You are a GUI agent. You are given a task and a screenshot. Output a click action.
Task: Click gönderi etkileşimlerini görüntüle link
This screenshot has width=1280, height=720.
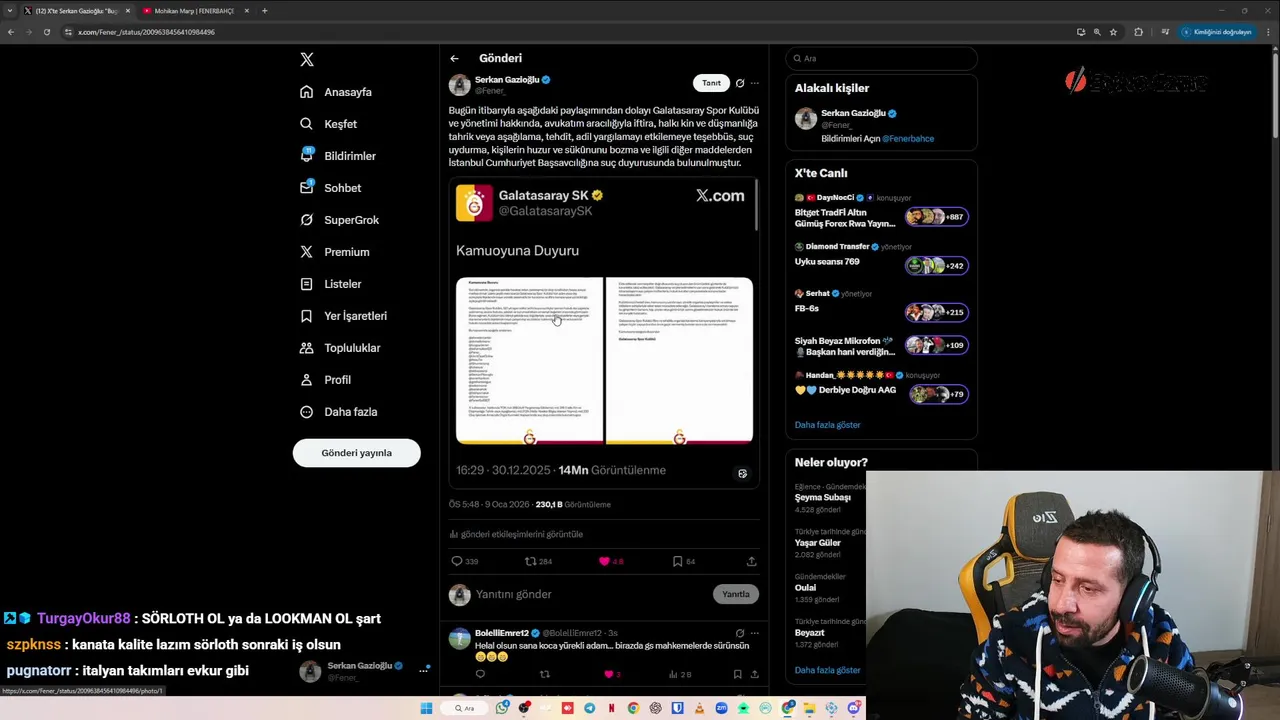(516, 534)
